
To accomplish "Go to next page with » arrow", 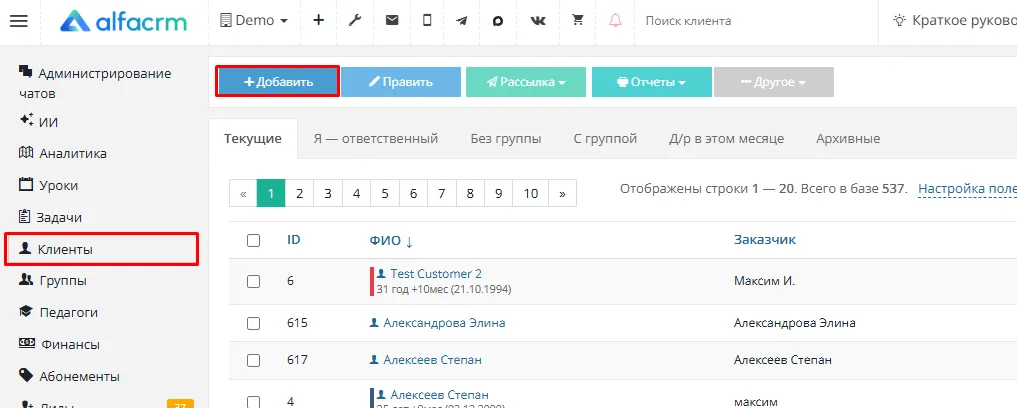I will click(562, 193).
